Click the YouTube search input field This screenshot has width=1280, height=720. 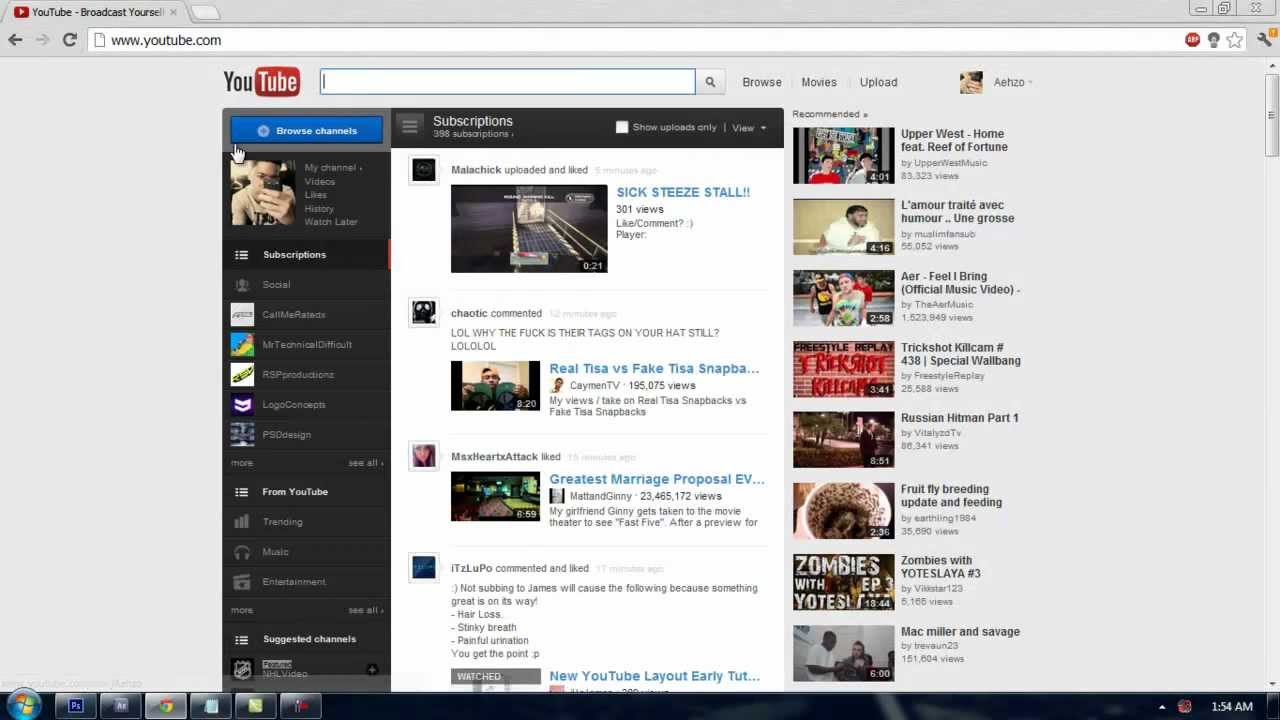508,82
